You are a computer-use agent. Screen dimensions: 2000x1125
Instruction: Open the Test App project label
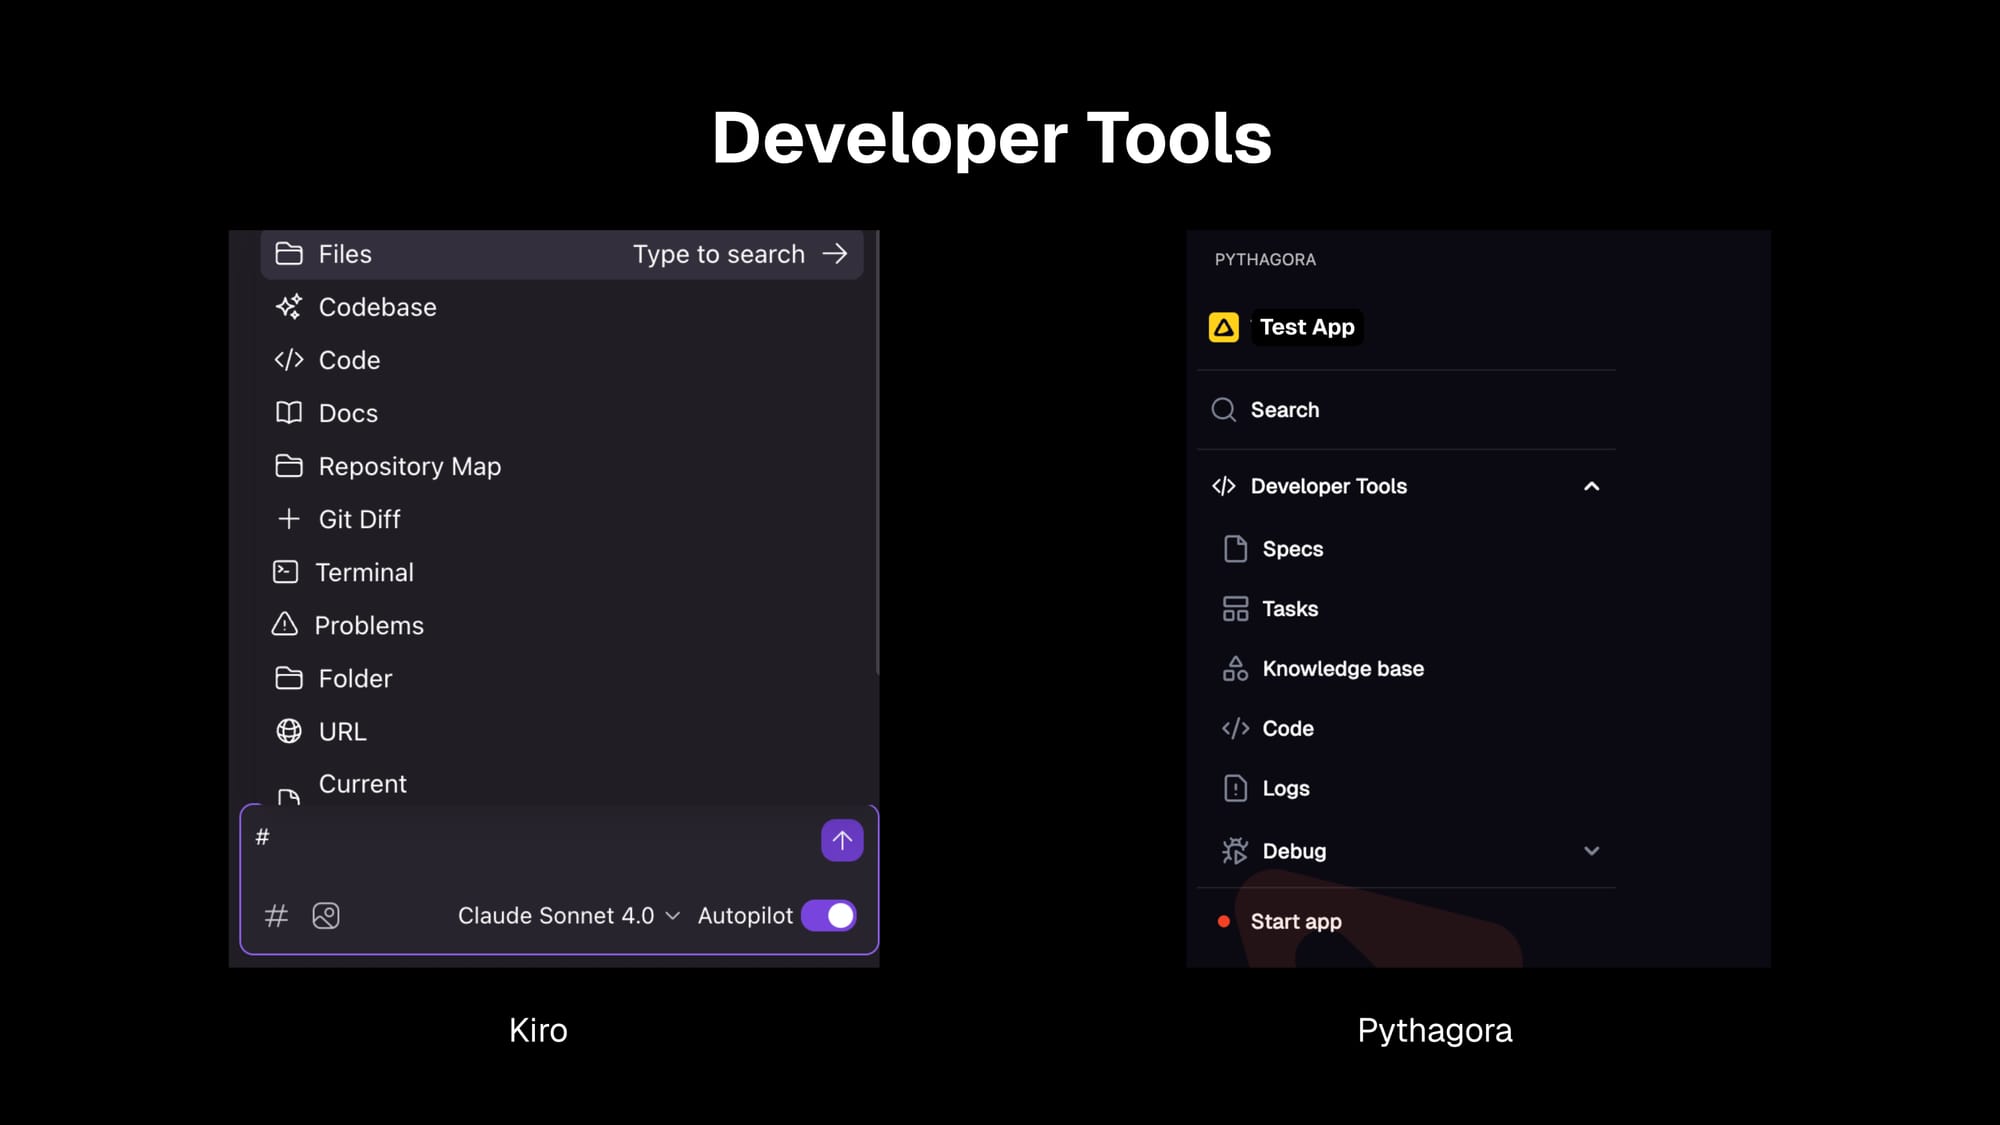point(1306,327)
